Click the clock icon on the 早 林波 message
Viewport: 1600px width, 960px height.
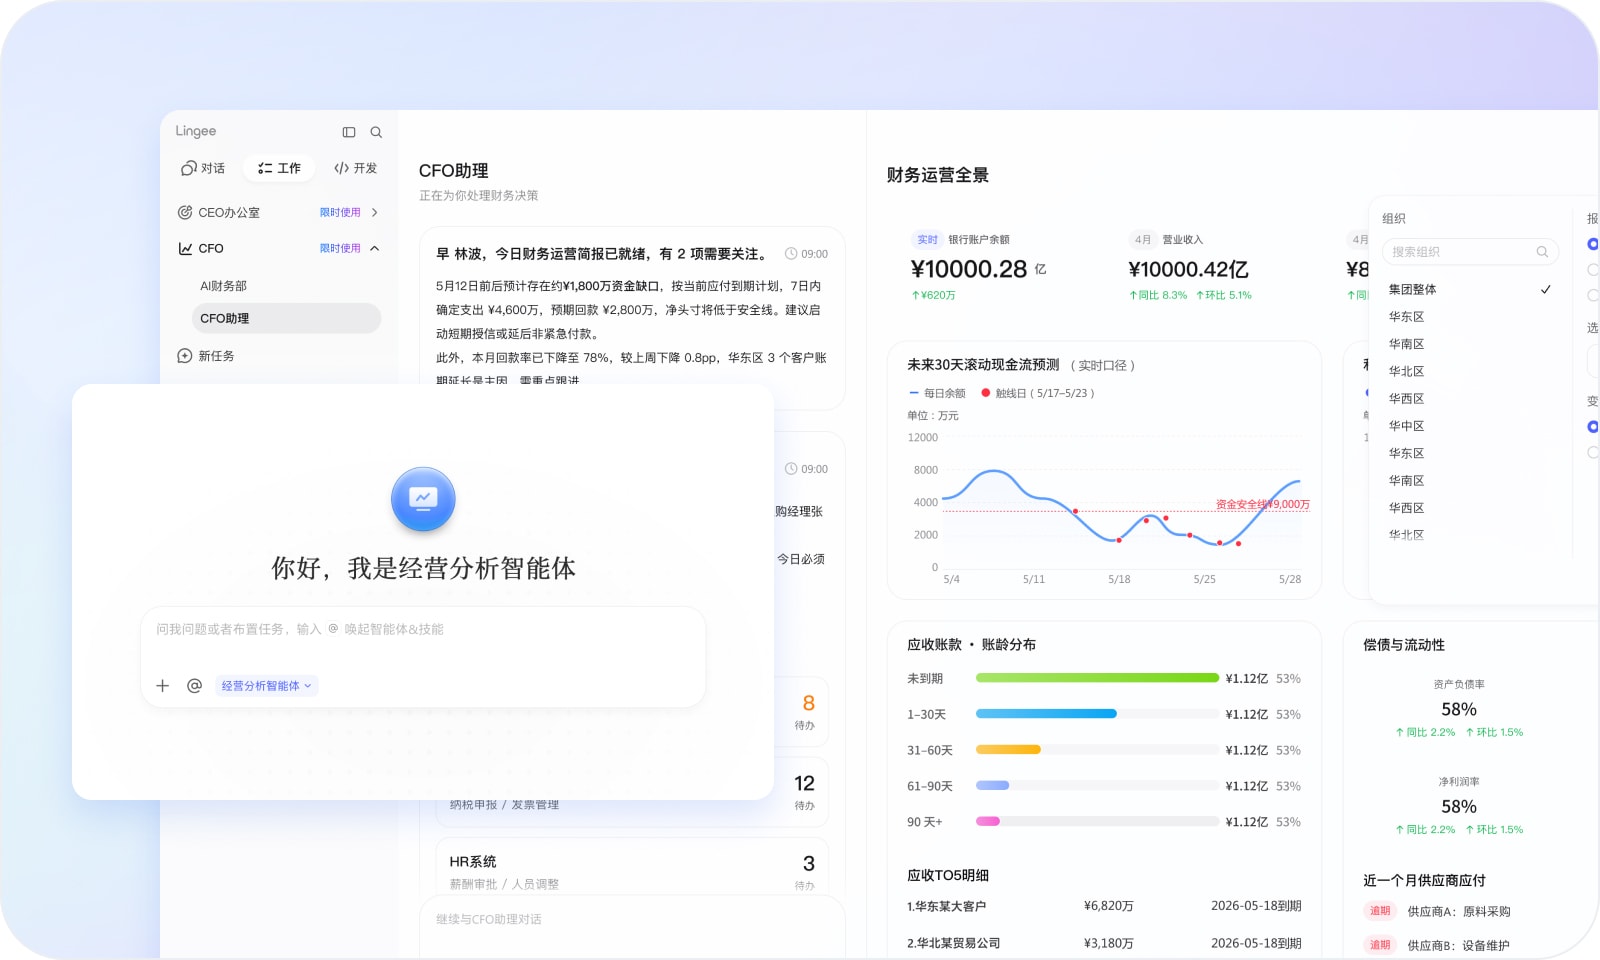791,254
